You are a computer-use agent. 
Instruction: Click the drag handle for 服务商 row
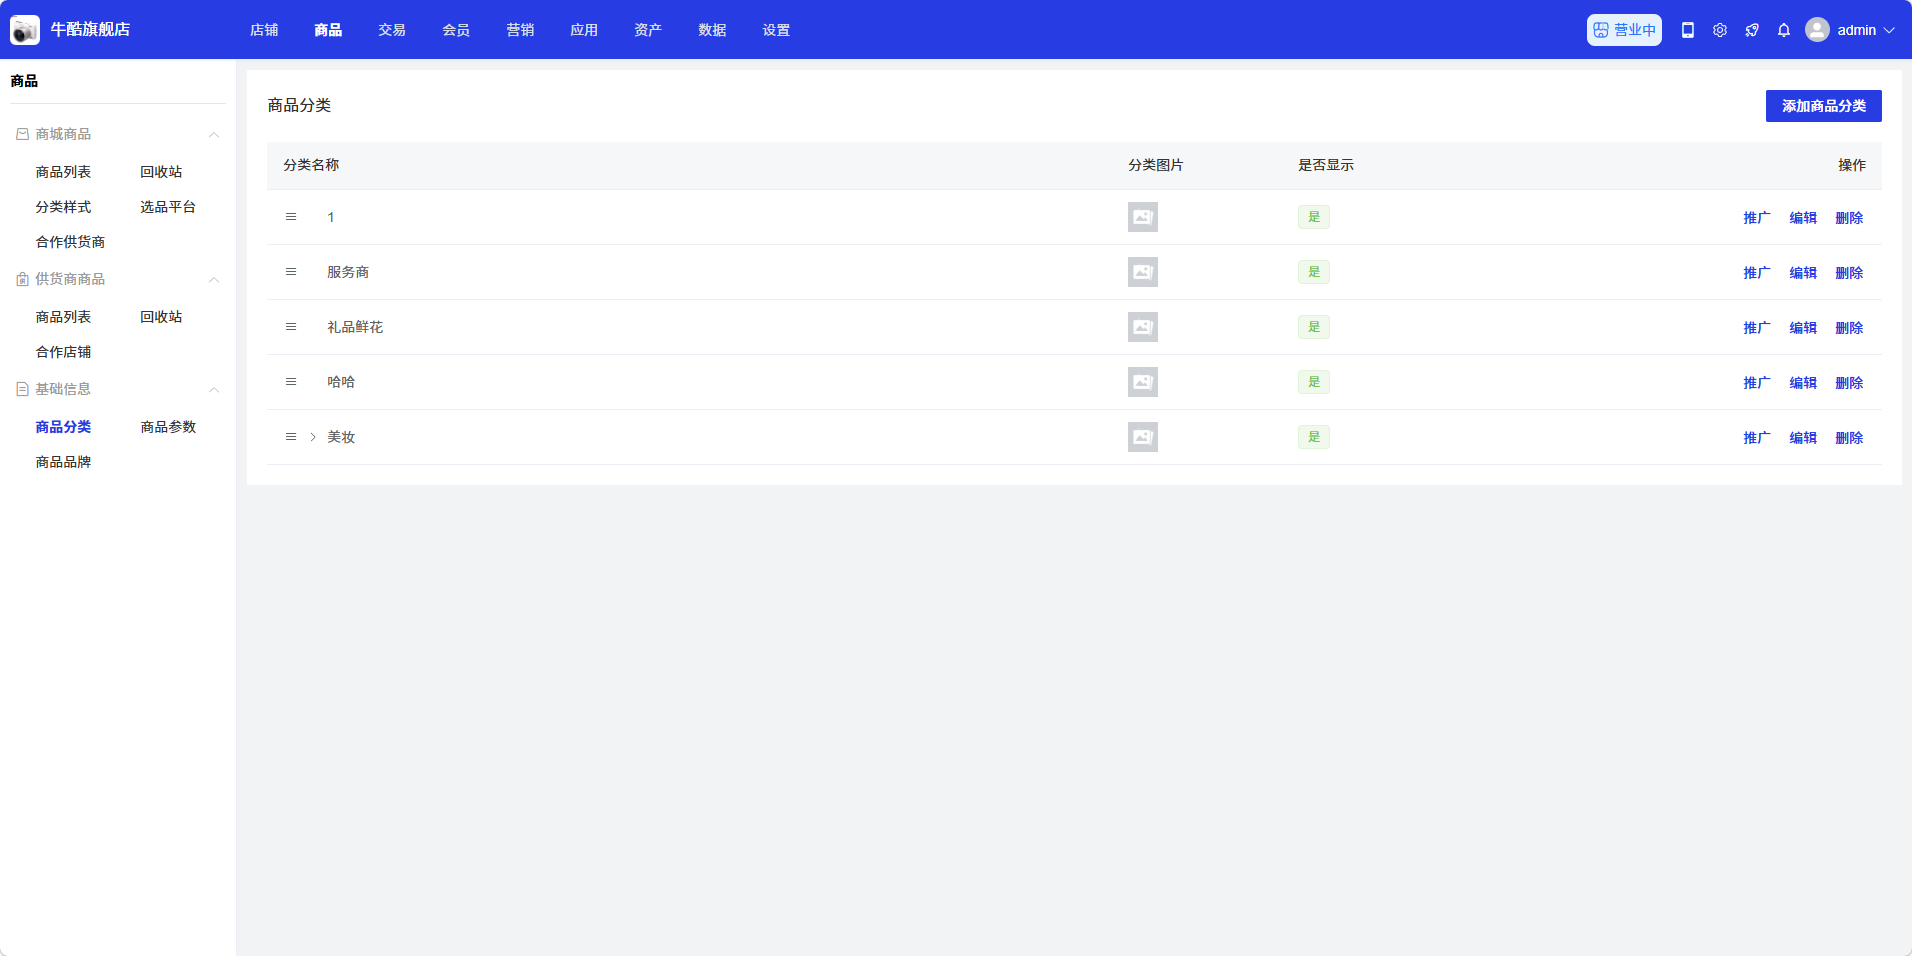click(291, 272)
